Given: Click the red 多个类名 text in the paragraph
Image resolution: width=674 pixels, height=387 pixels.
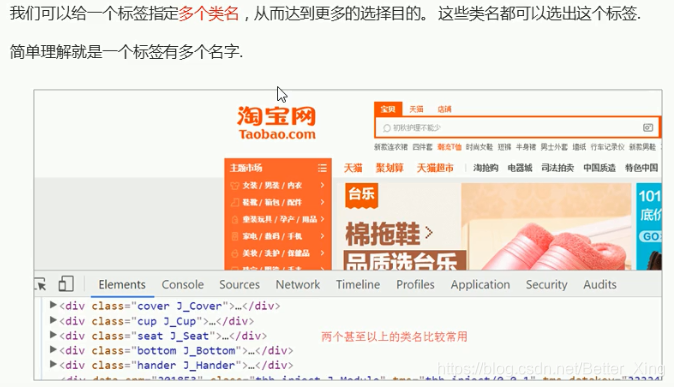Looking at the screenshot, I should [x=209, y=14].
